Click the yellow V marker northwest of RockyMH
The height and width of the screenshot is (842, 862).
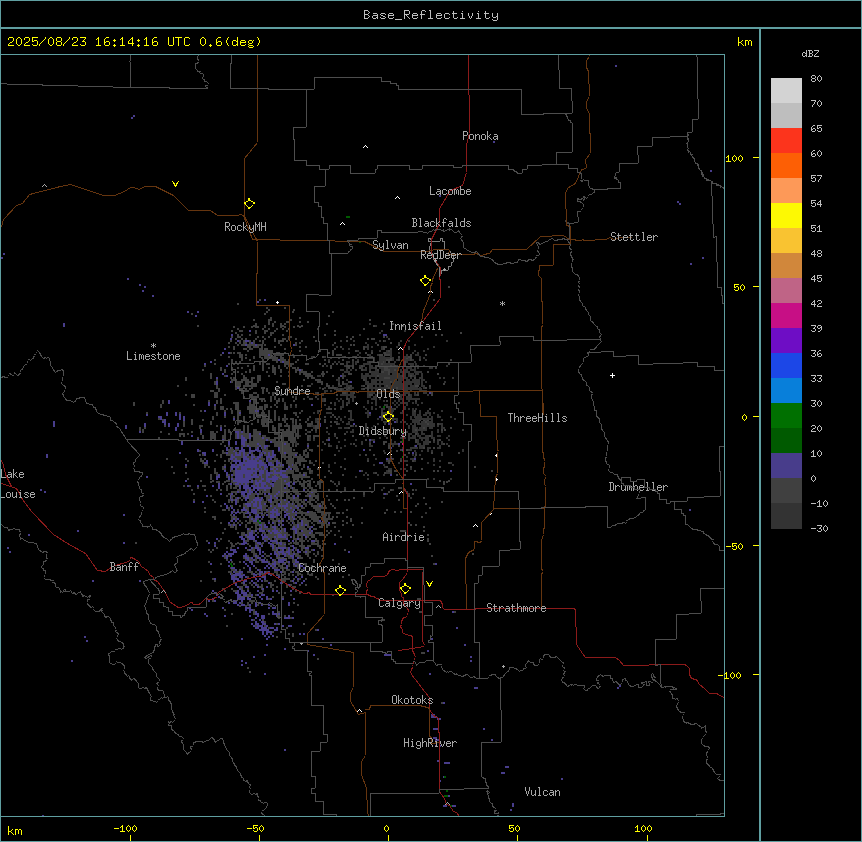pyautogui.click(x=175, y=184)
